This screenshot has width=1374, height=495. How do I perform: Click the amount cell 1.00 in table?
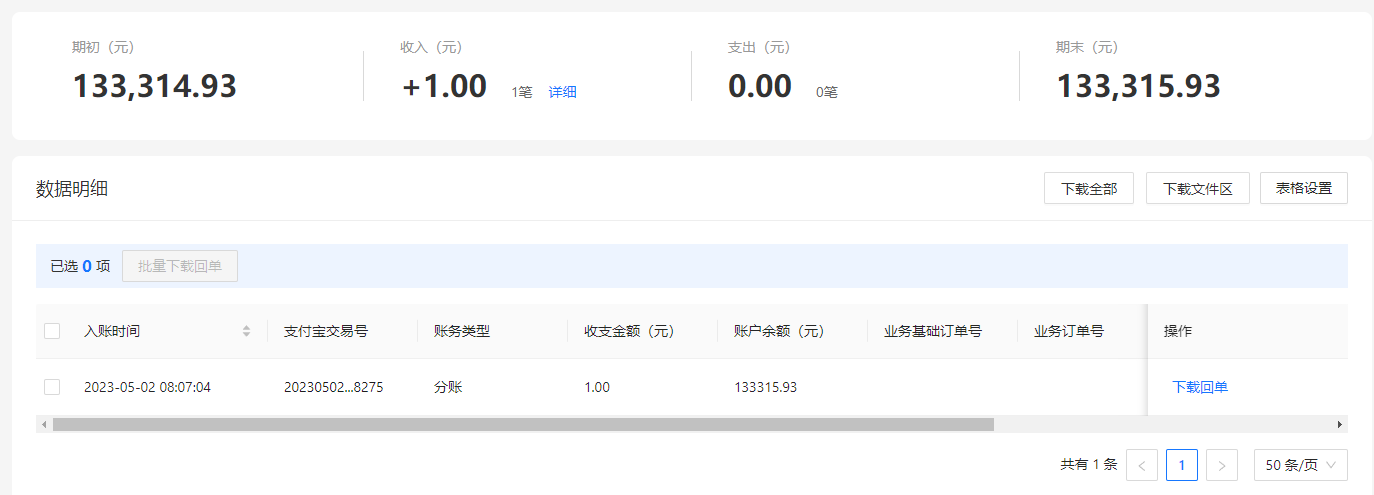(x=597, y=387)
